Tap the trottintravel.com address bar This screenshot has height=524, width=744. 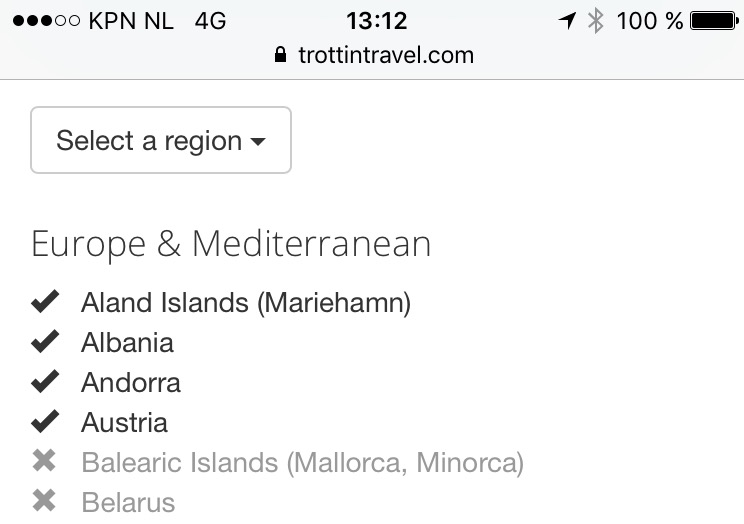point(385,55)
